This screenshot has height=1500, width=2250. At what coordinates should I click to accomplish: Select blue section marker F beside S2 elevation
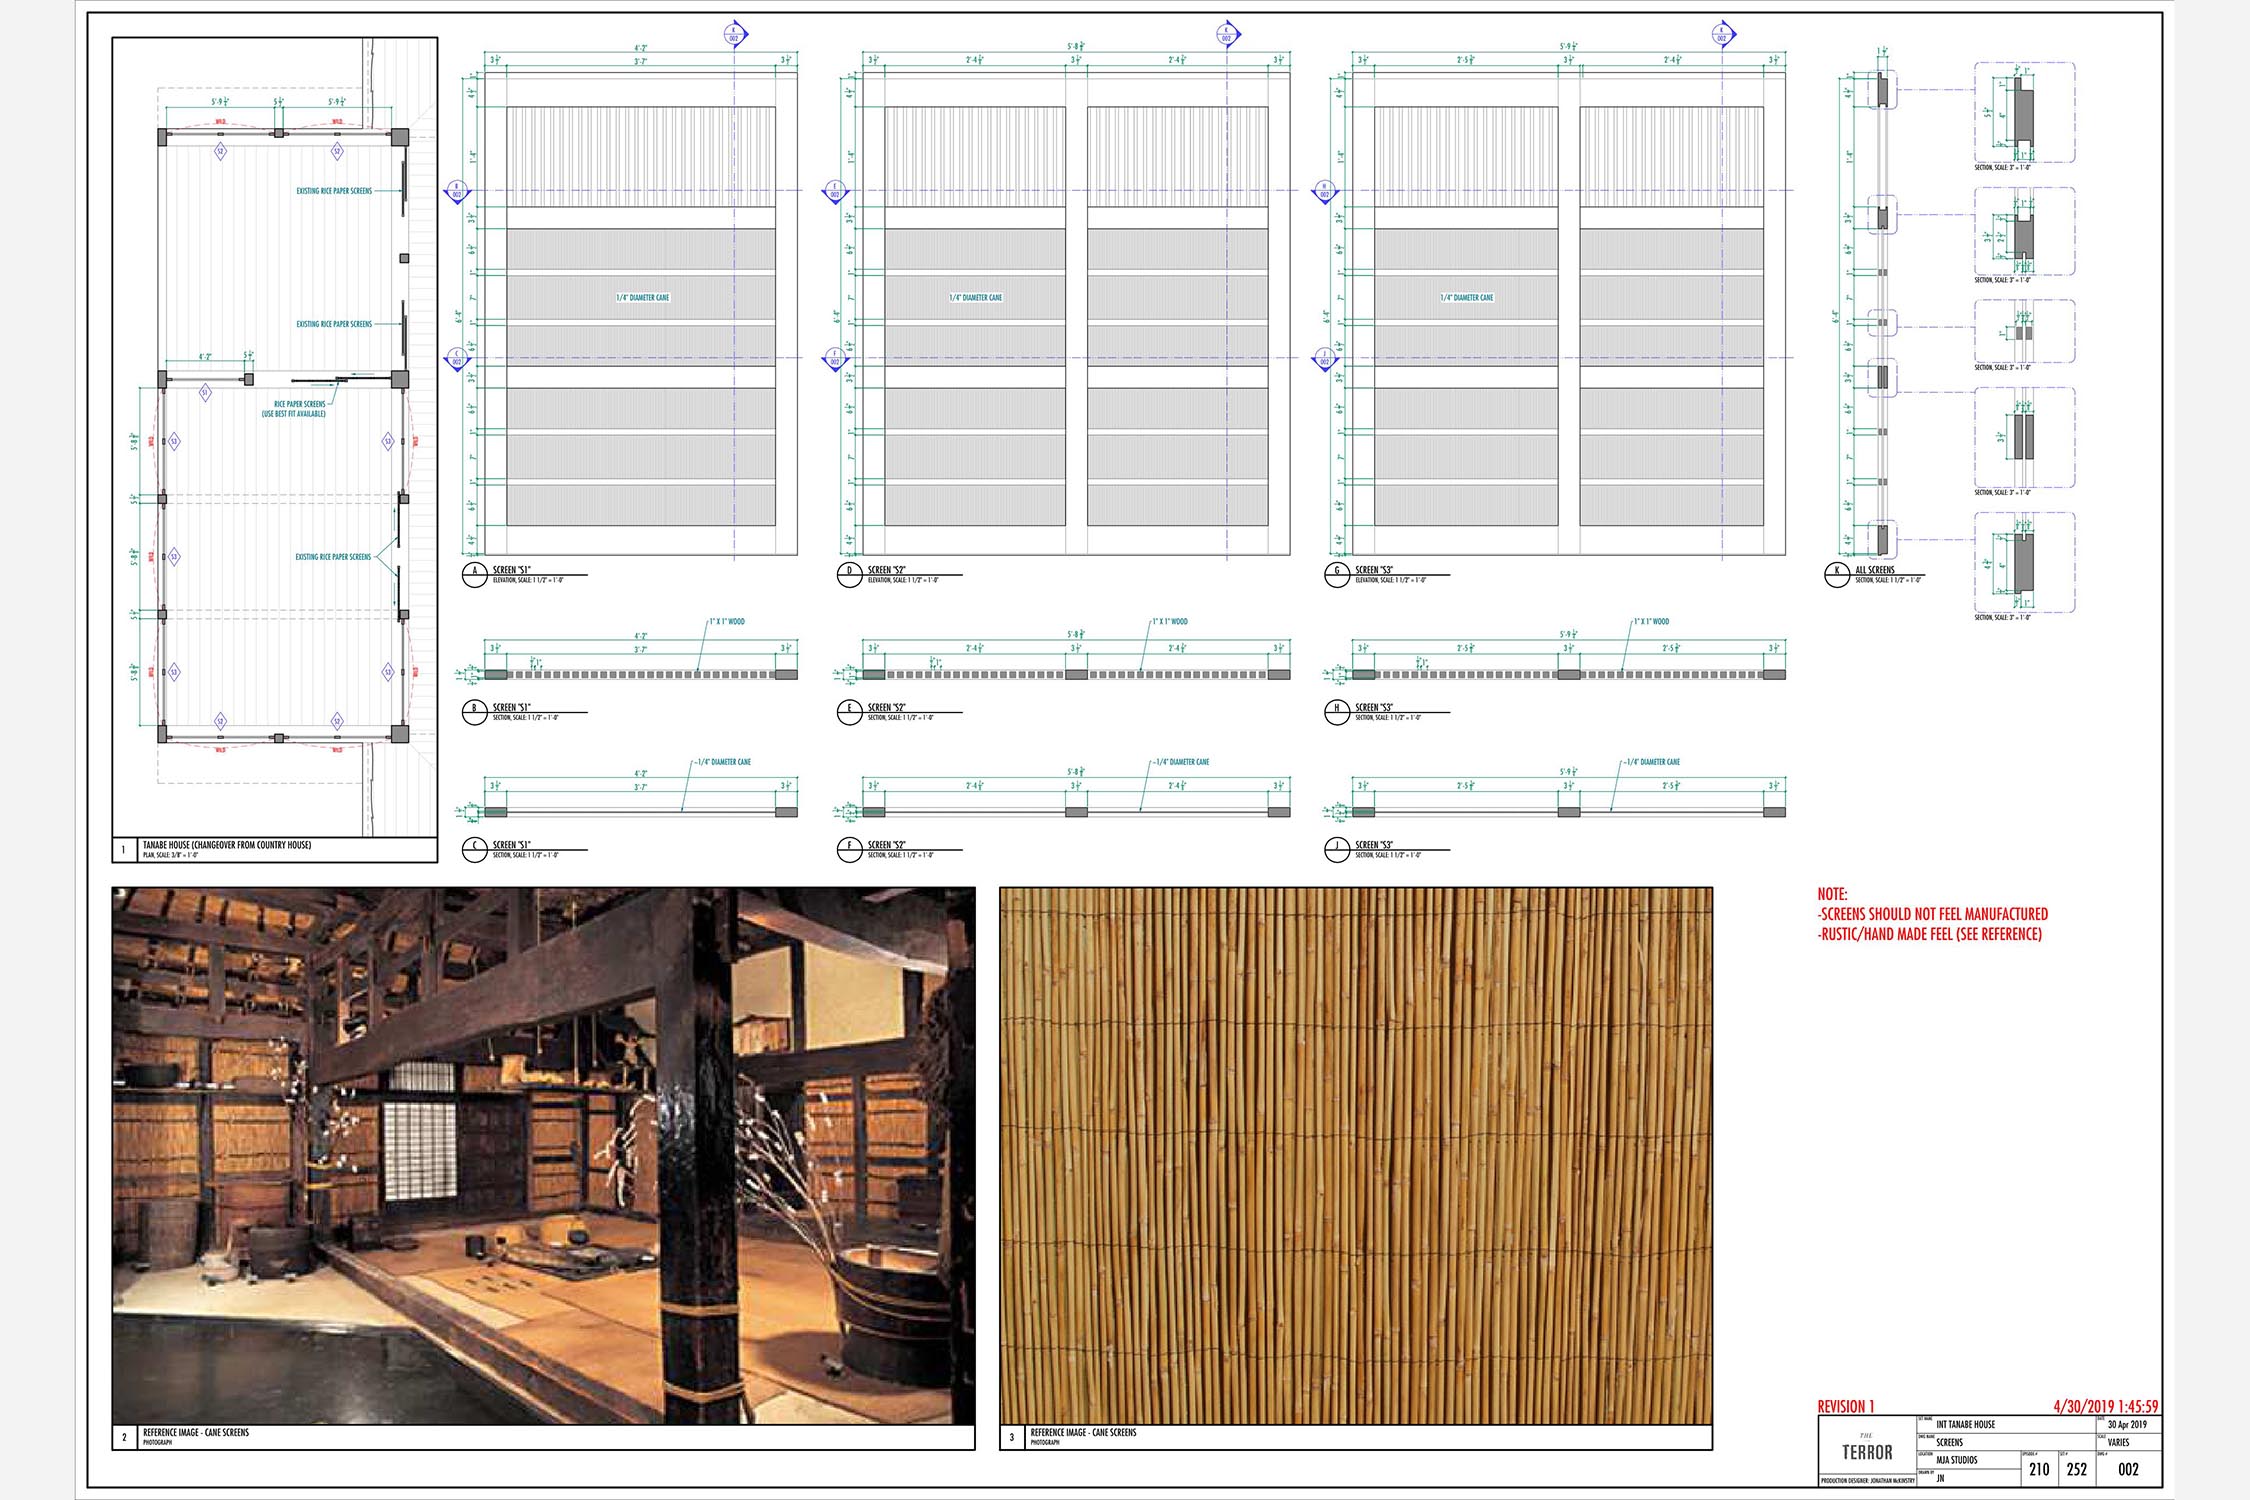835,358
